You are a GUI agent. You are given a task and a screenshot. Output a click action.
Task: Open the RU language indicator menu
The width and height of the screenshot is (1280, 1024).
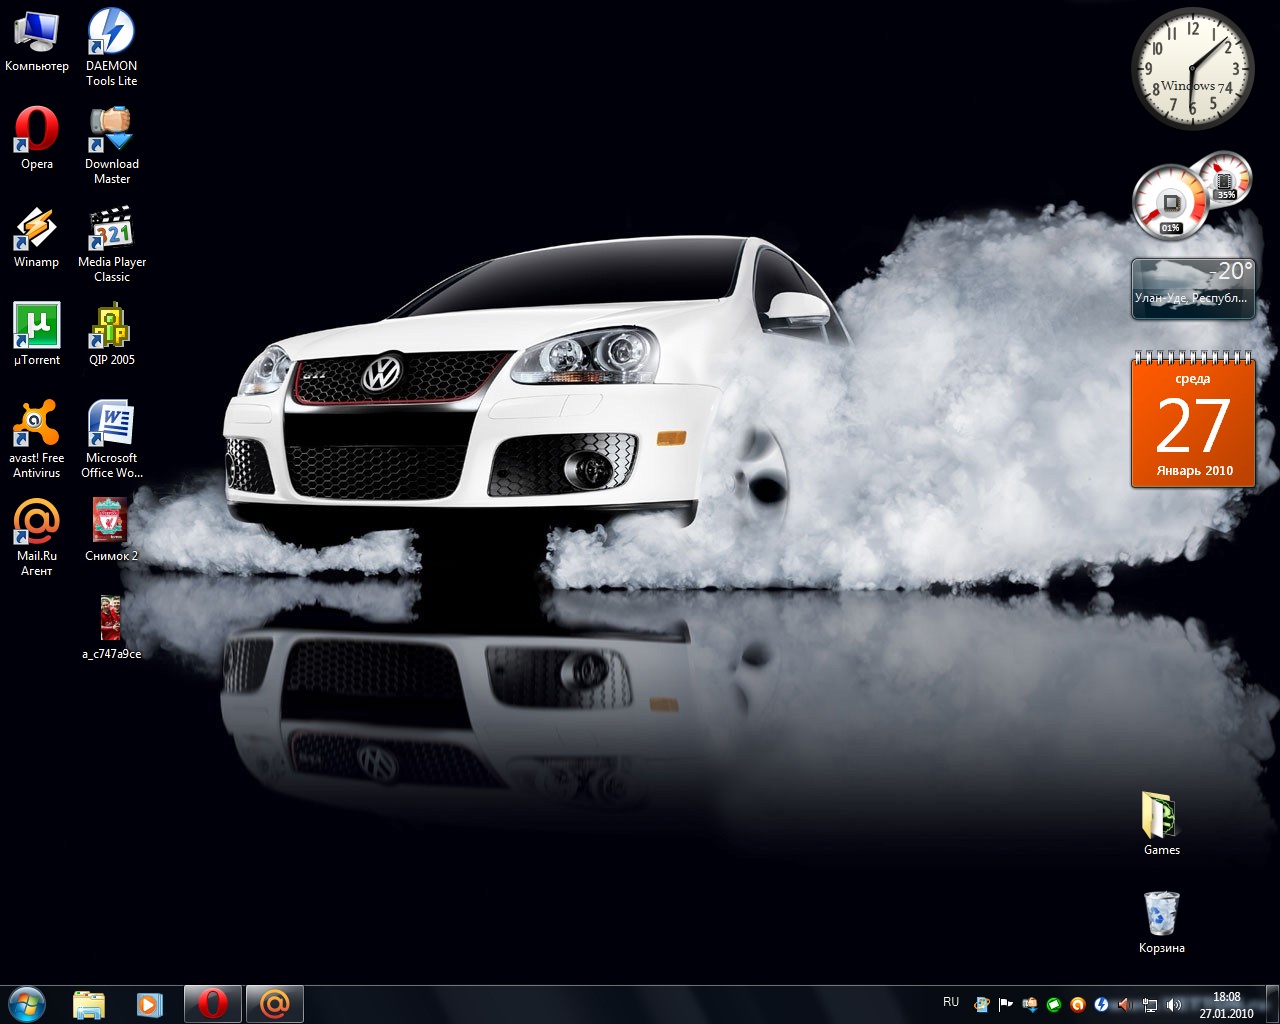pyautogui.click(x=951, y=1002)
